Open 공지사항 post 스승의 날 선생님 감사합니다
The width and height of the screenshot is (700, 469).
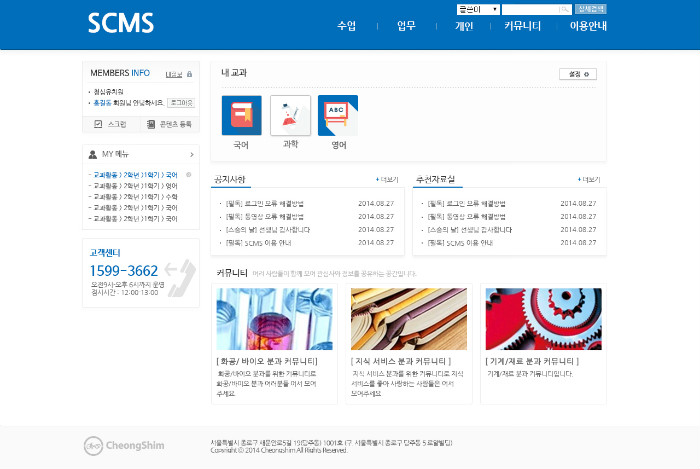click(268, 230)
